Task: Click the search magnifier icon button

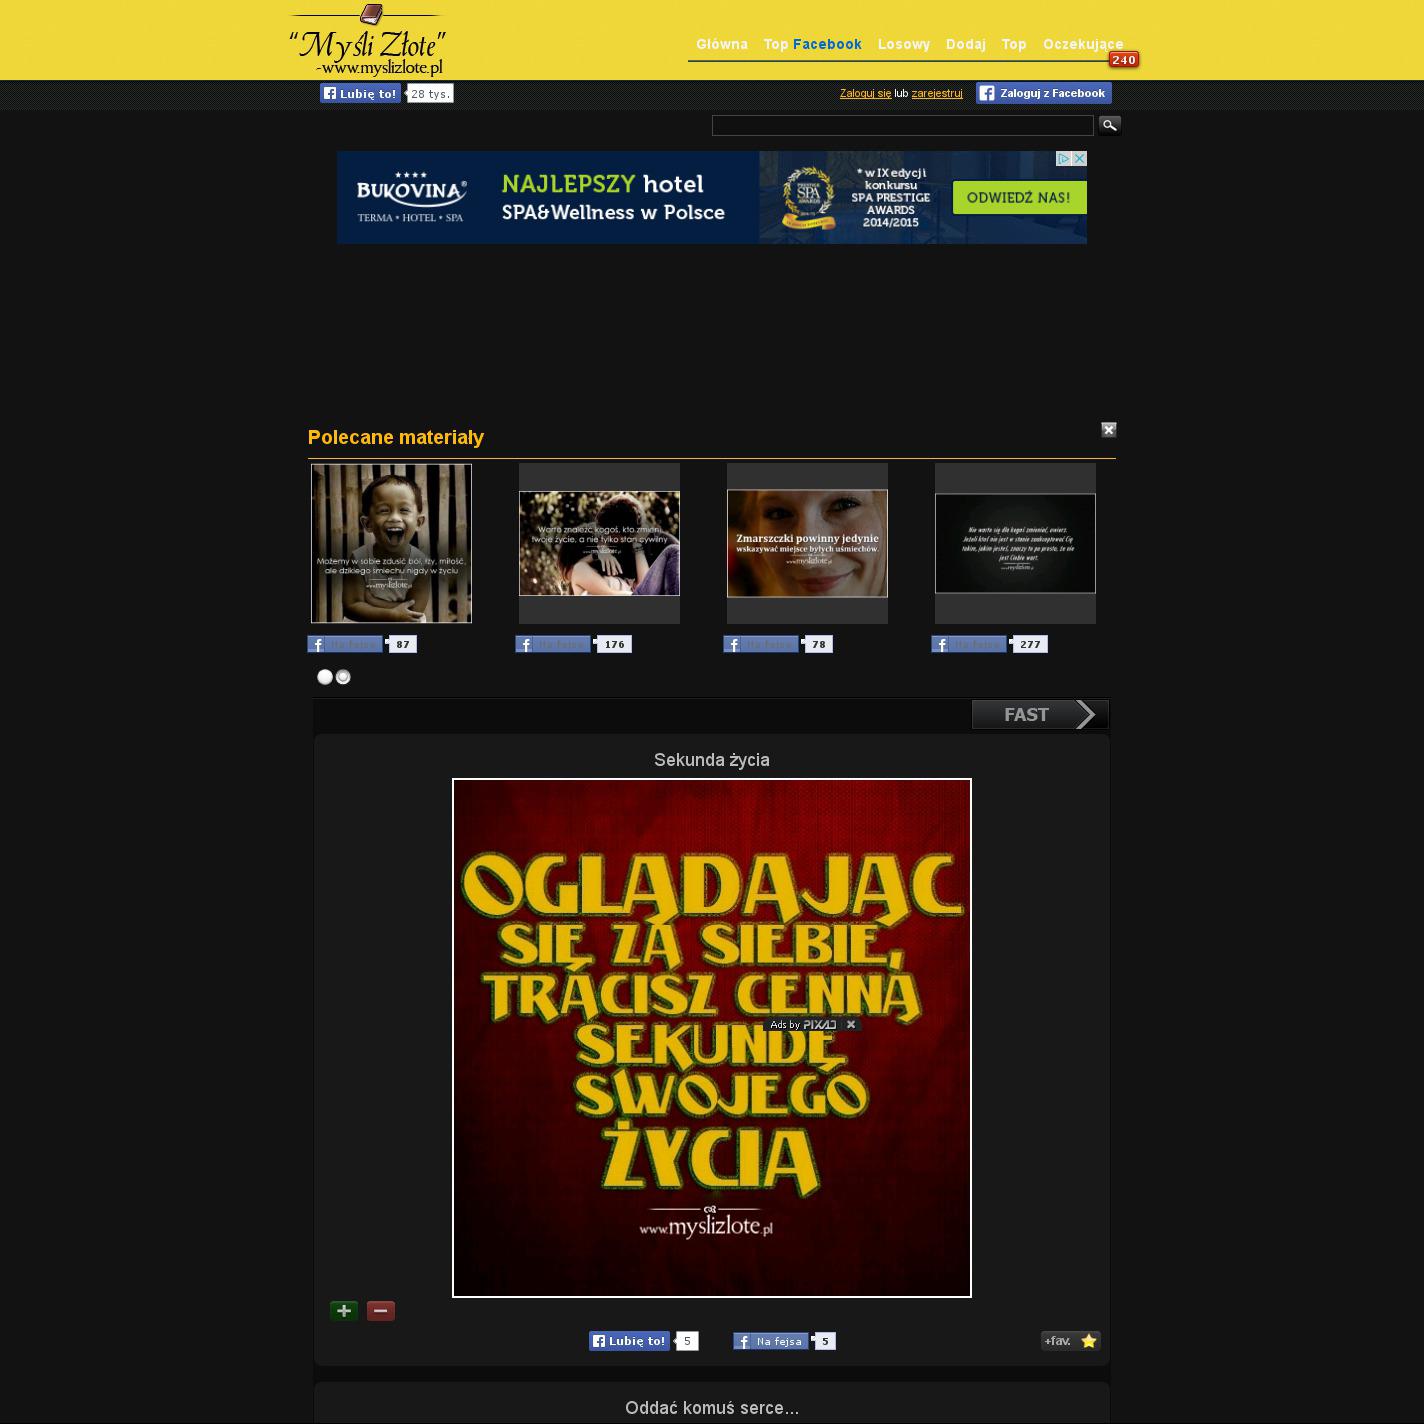Action: (x=1109, y=125)
